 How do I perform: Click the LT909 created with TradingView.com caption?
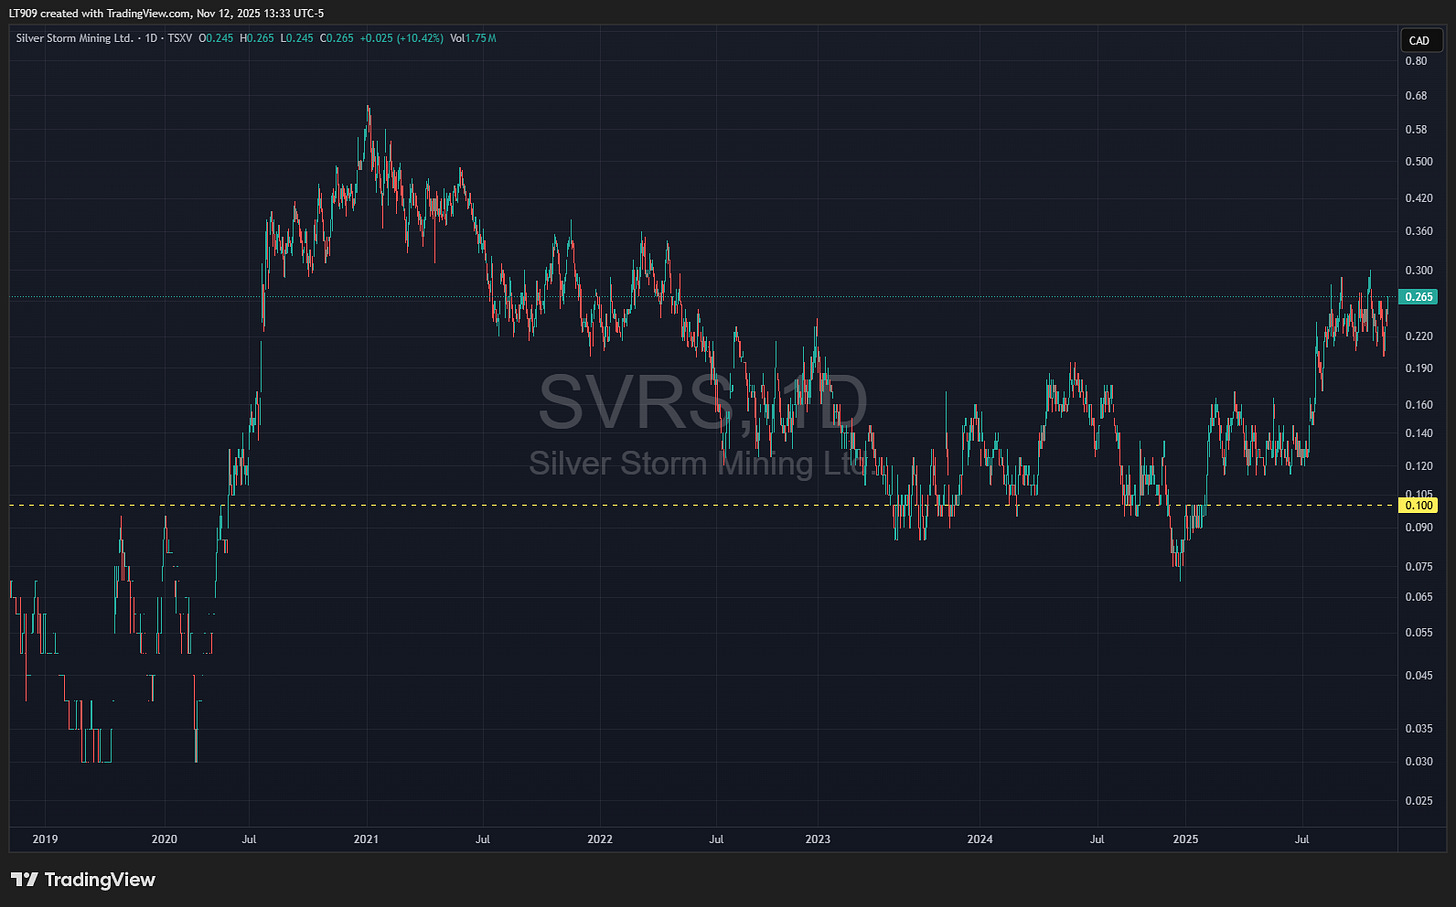coord(166,13)
